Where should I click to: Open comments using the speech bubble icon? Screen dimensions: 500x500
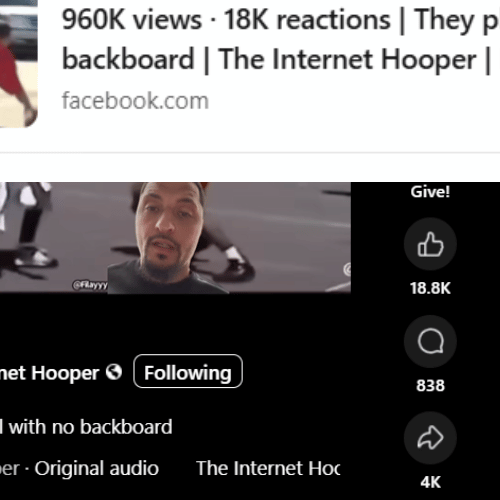point(430,341)
